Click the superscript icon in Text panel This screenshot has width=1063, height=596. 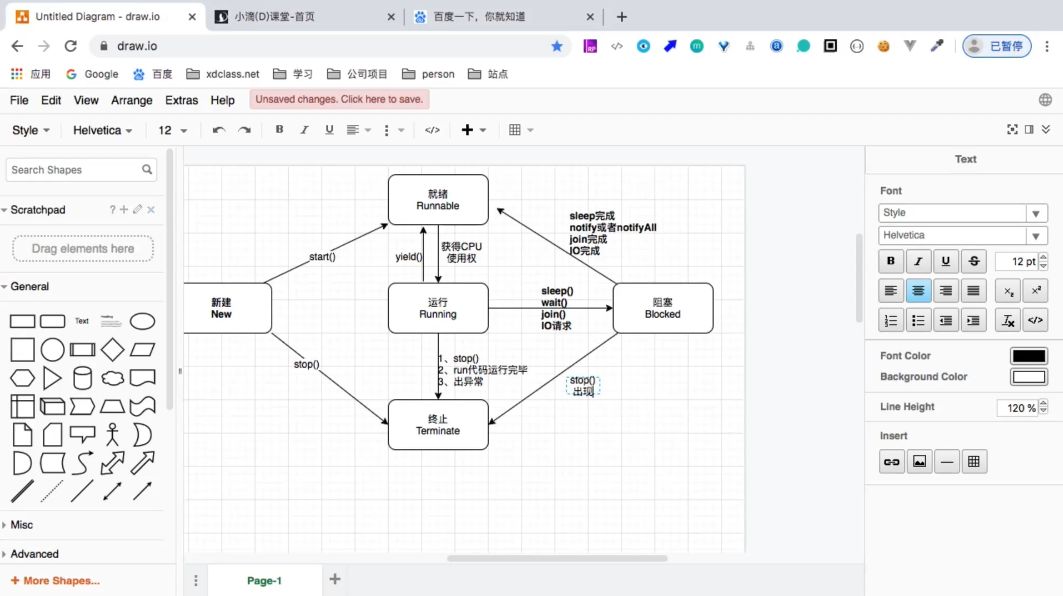(x=1035, y=290)
